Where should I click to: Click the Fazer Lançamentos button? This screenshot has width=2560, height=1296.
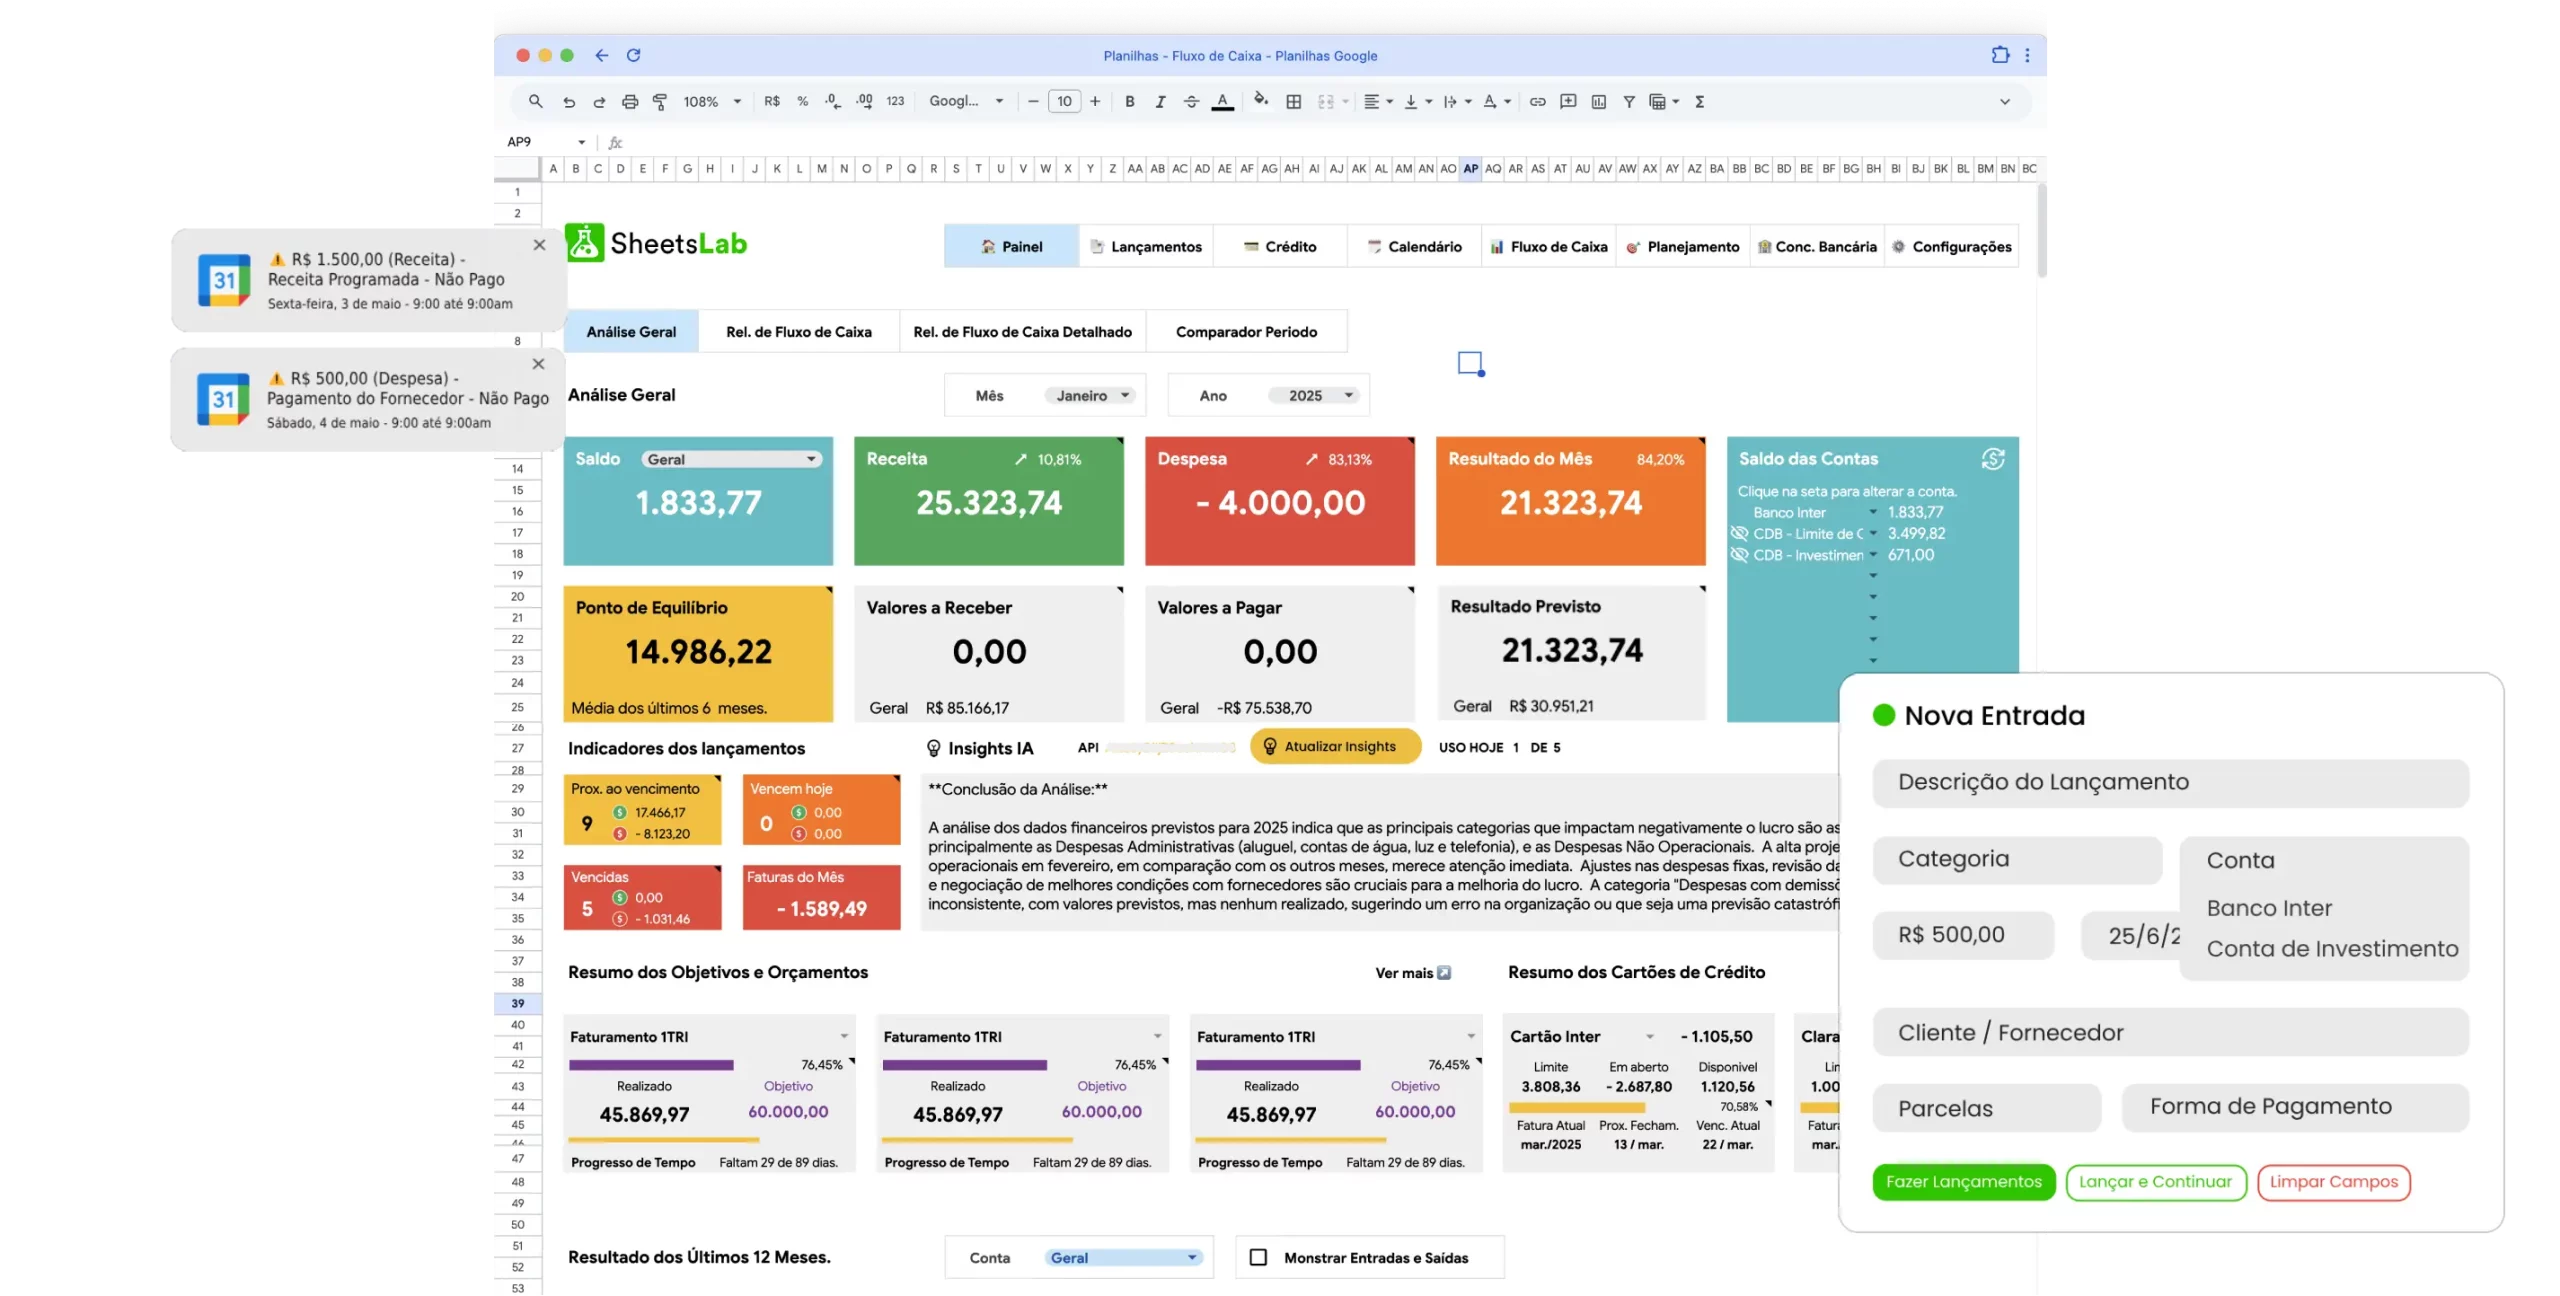pyautogui.click(x=1963, y=1182)
